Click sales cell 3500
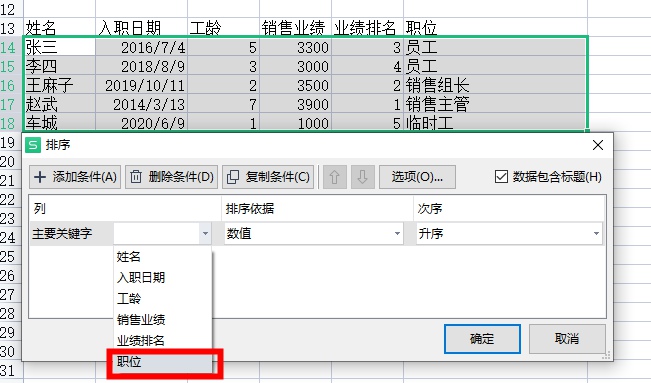 pyautogui.click(x=296, y=85)
